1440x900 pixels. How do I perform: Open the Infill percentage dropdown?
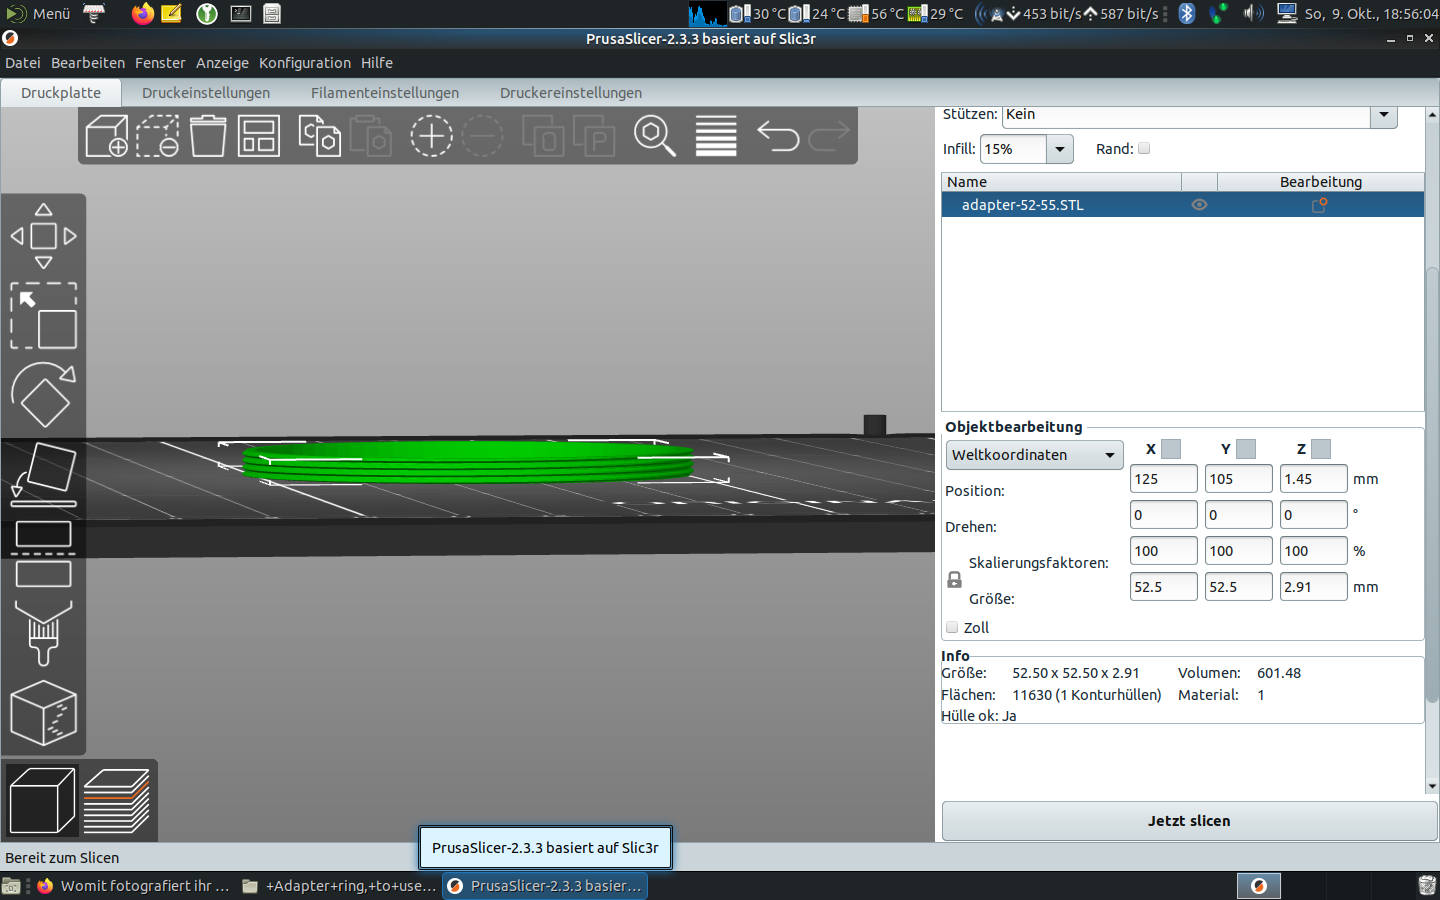point(1060,149)
